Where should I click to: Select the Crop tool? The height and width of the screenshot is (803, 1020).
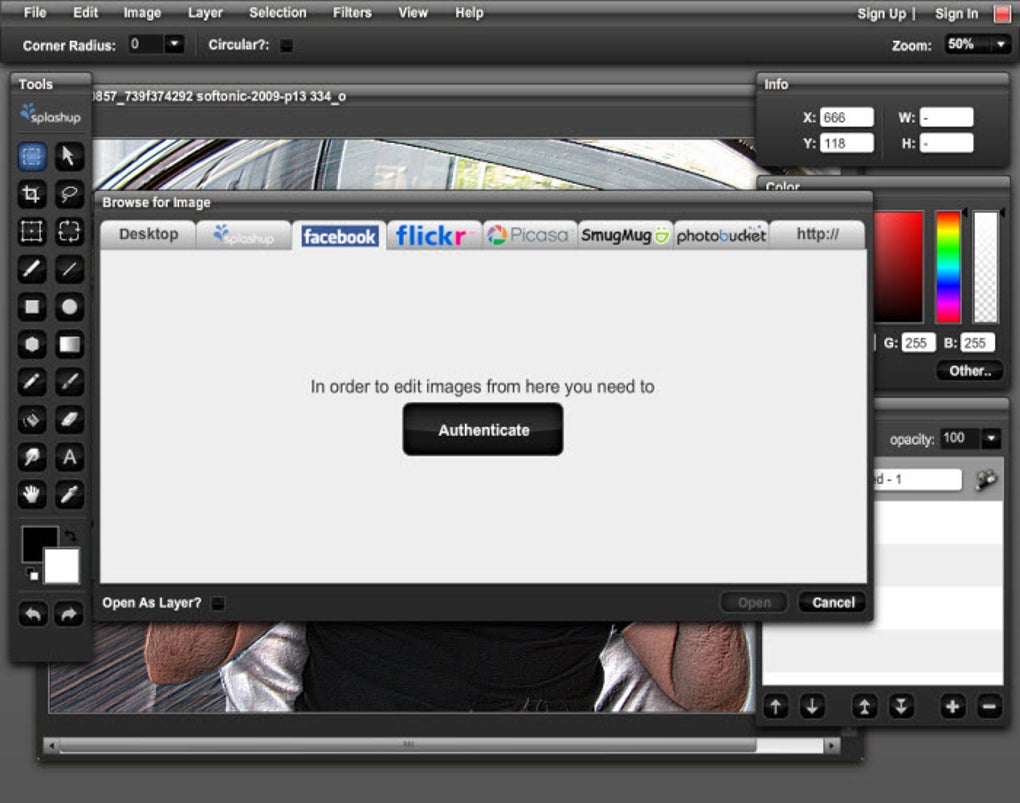click(32, 194)
